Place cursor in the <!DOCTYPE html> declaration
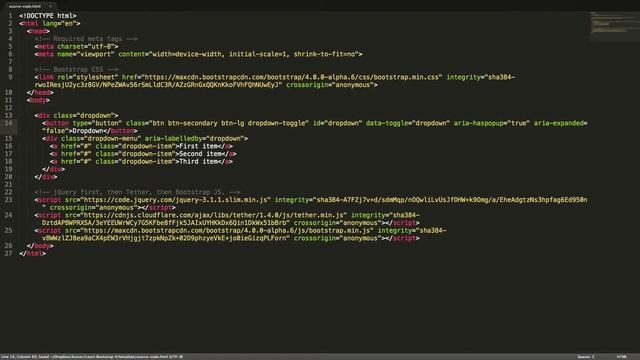Viewport: 640px width, 360px height. point(48,16)
